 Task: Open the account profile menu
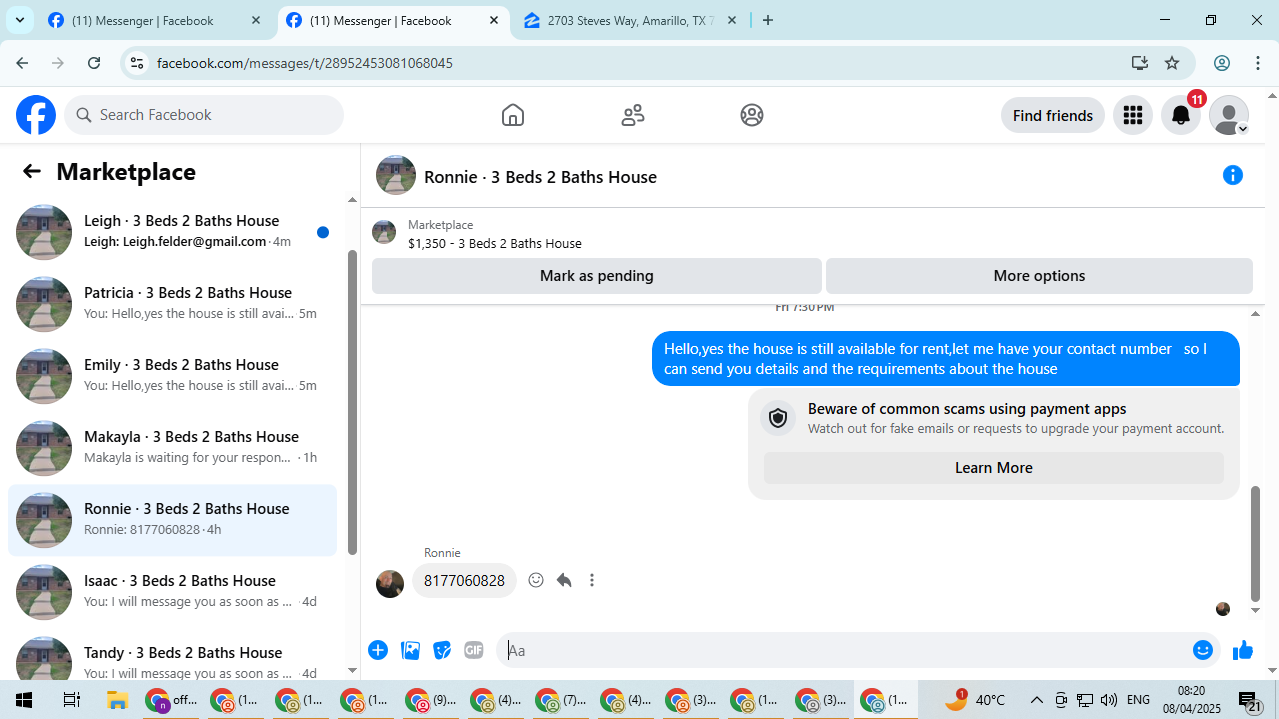pos(1229,116)
